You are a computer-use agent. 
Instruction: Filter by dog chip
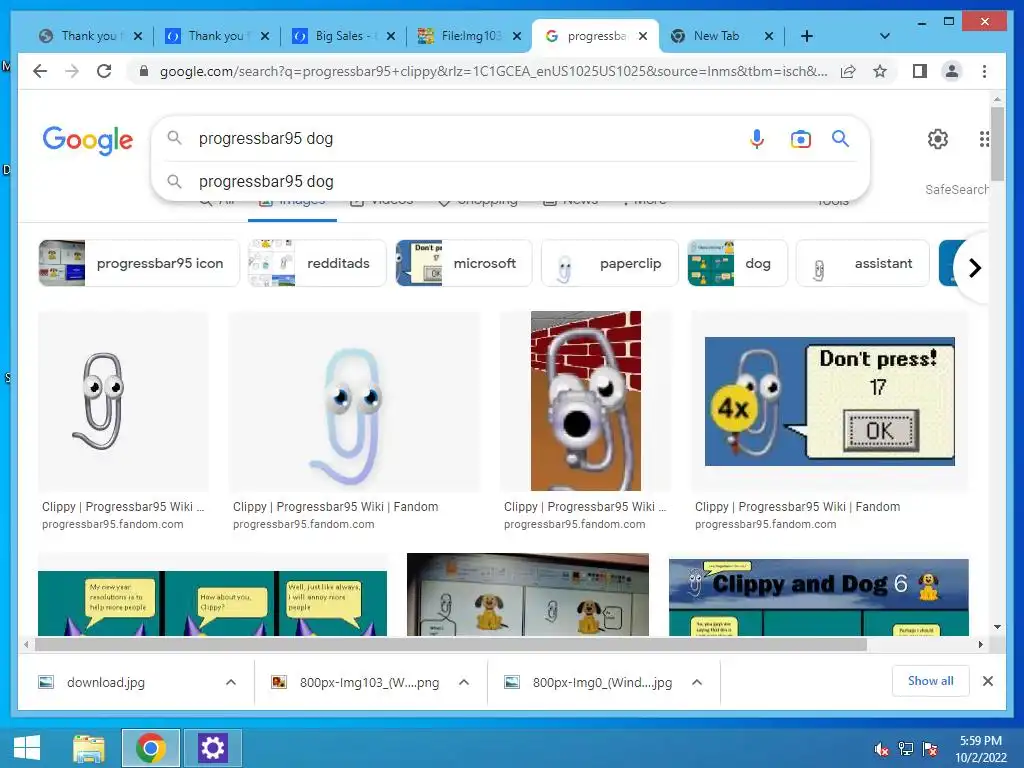pyautogui.click(x=737, y=263)
